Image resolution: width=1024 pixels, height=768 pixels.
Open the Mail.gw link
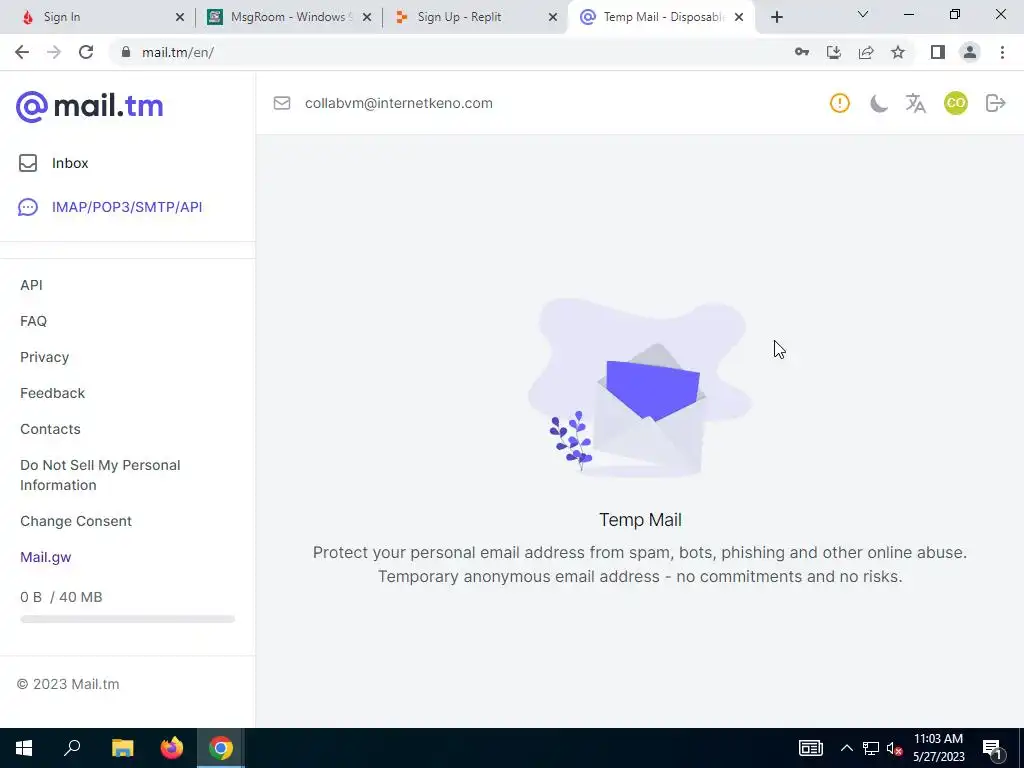[x=46, y=557]
